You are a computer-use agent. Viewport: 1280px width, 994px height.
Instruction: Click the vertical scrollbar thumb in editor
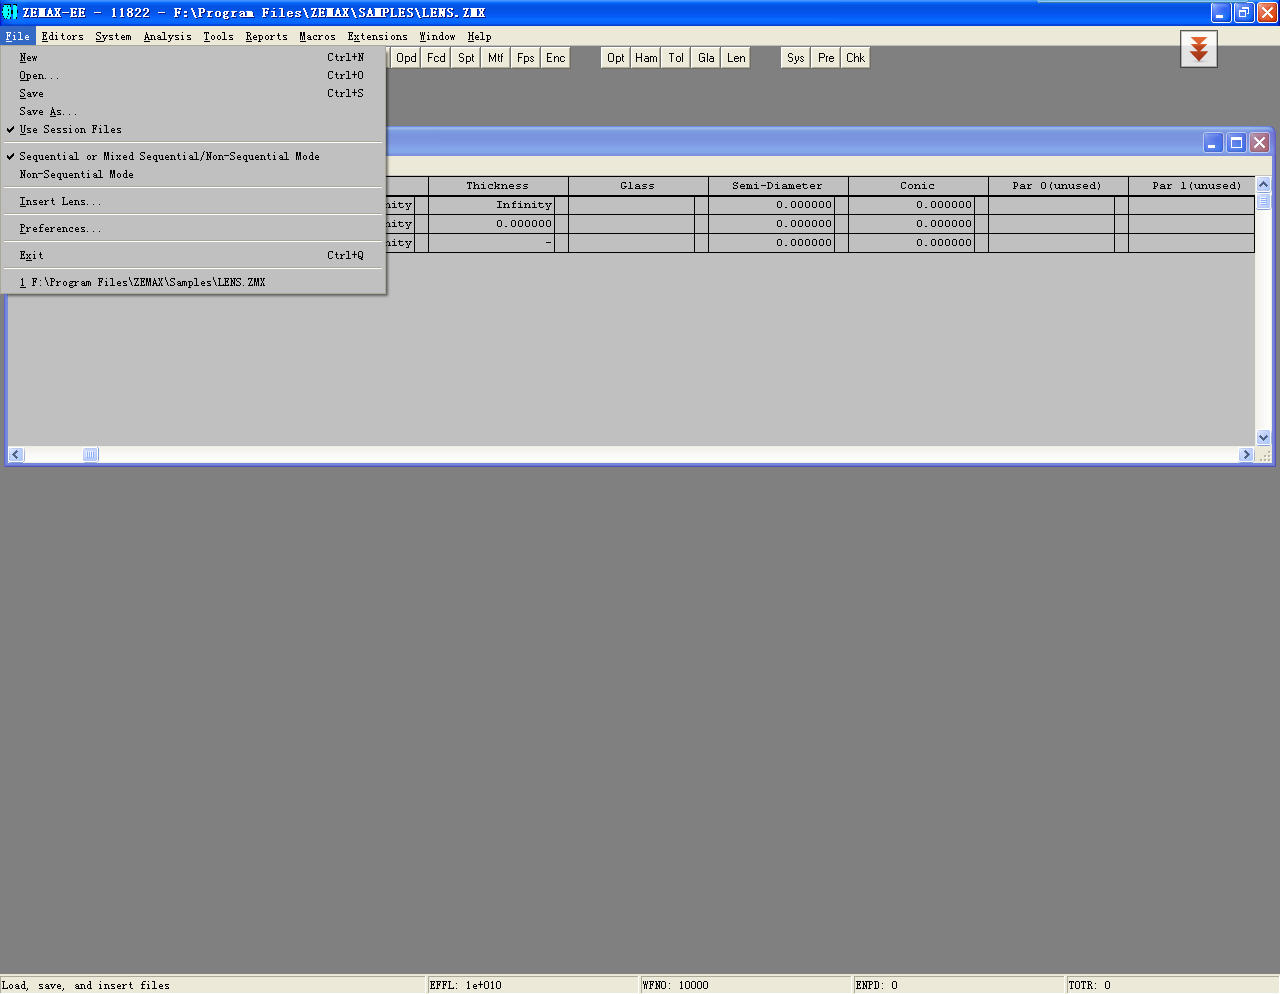pos(1263,201)
